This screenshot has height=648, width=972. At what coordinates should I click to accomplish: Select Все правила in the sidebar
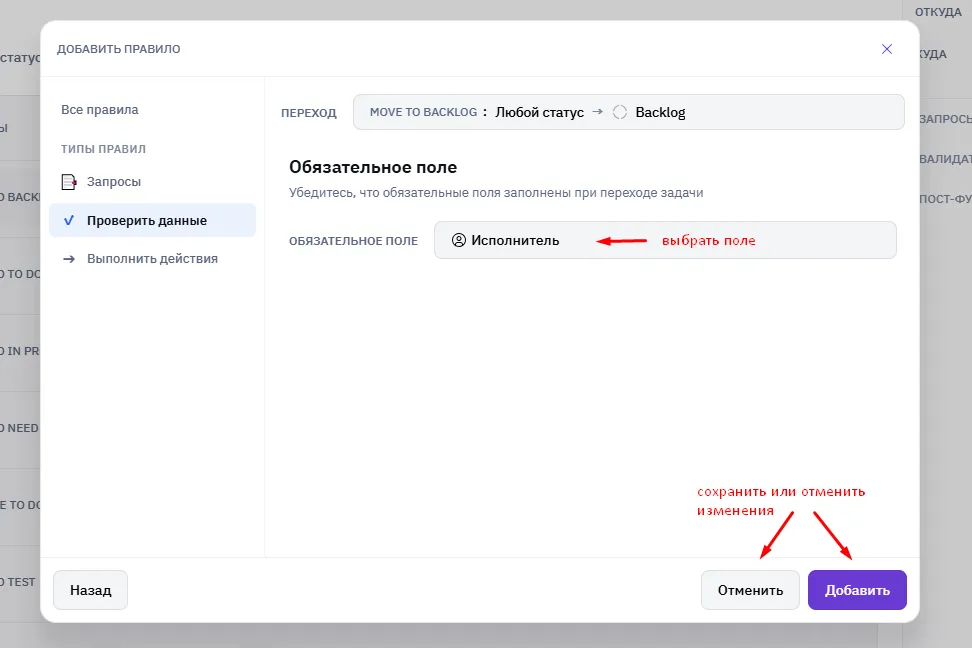click(100, 110)
